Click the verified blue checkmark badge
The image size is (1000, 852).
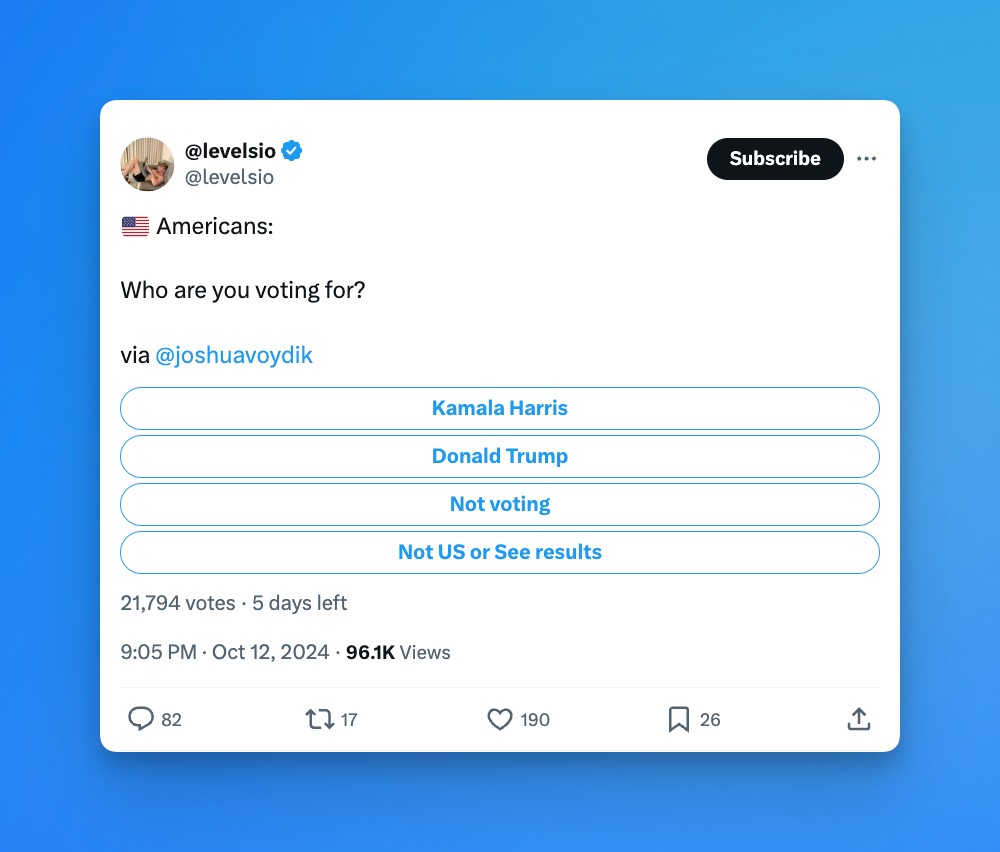click(290, 150)
